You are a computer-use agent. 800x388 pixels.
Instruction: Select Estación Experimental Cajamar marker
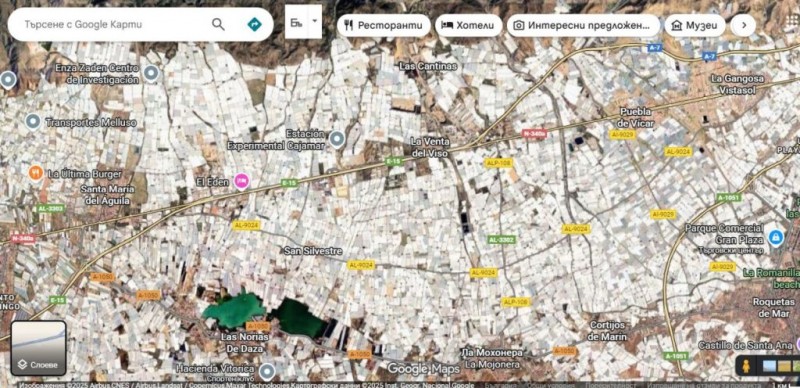click(x=336, y=139)
